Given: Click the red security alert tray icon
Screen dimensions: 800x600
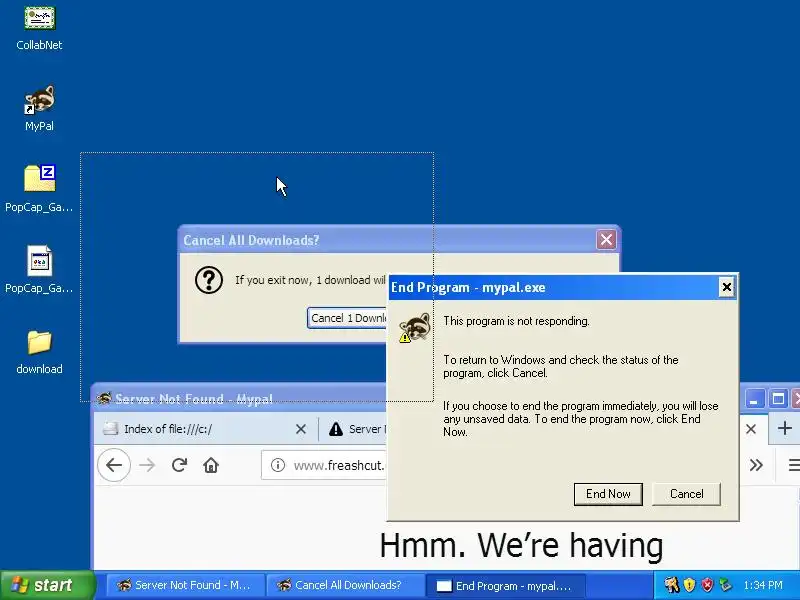Looking at the screenshot, I should click(707, 585).
